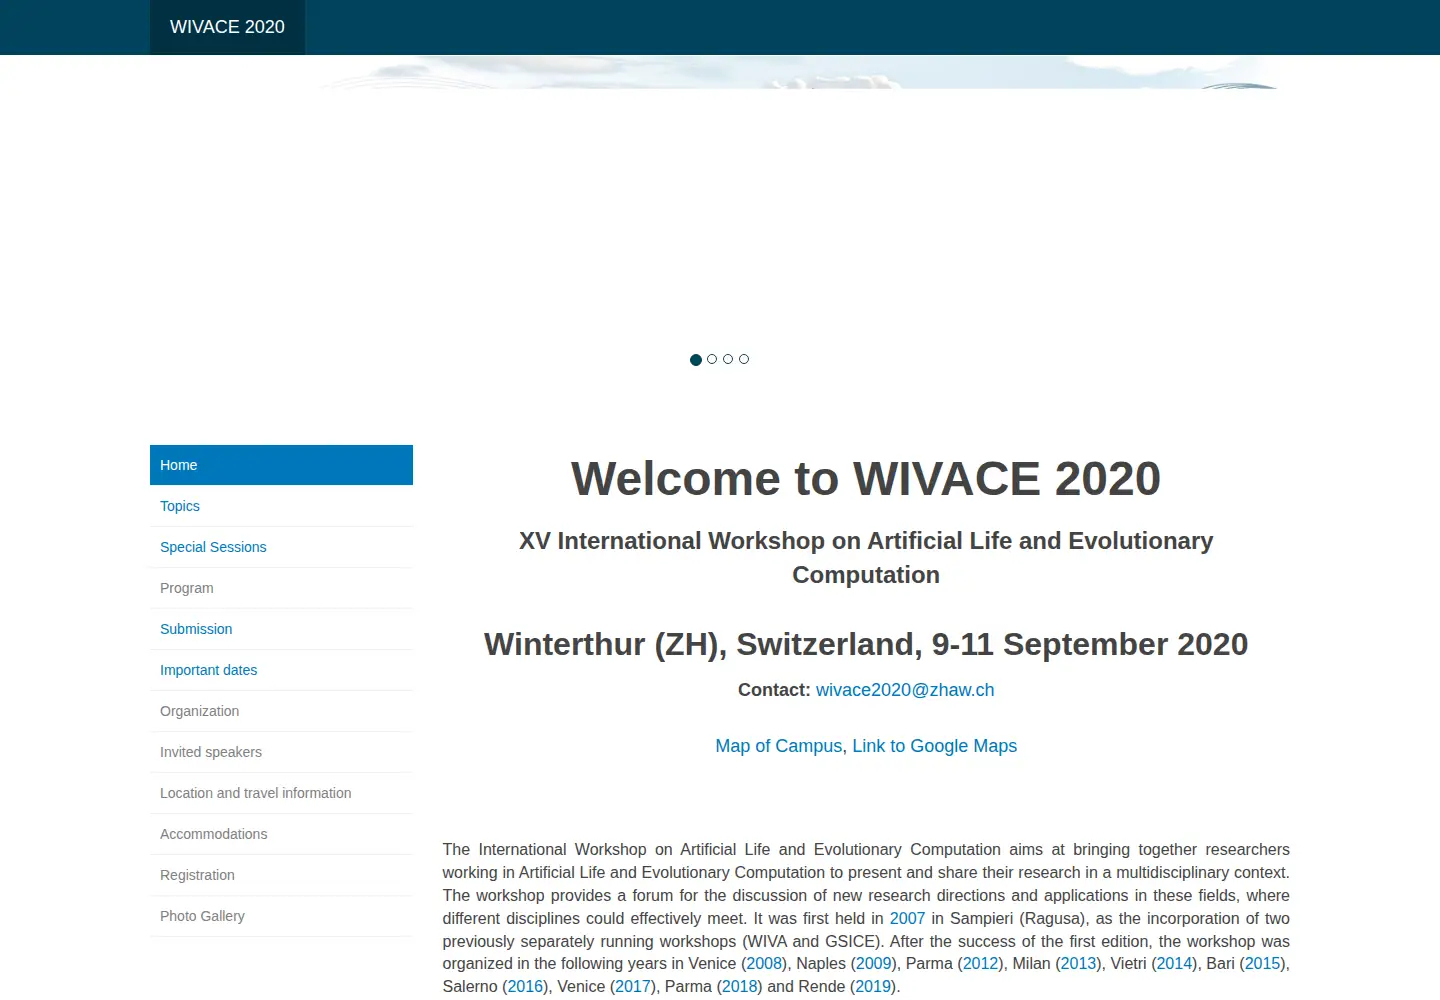1440x1000 pixels.
Task: Open Invited speakers menu entry
Action: point(281,752)
